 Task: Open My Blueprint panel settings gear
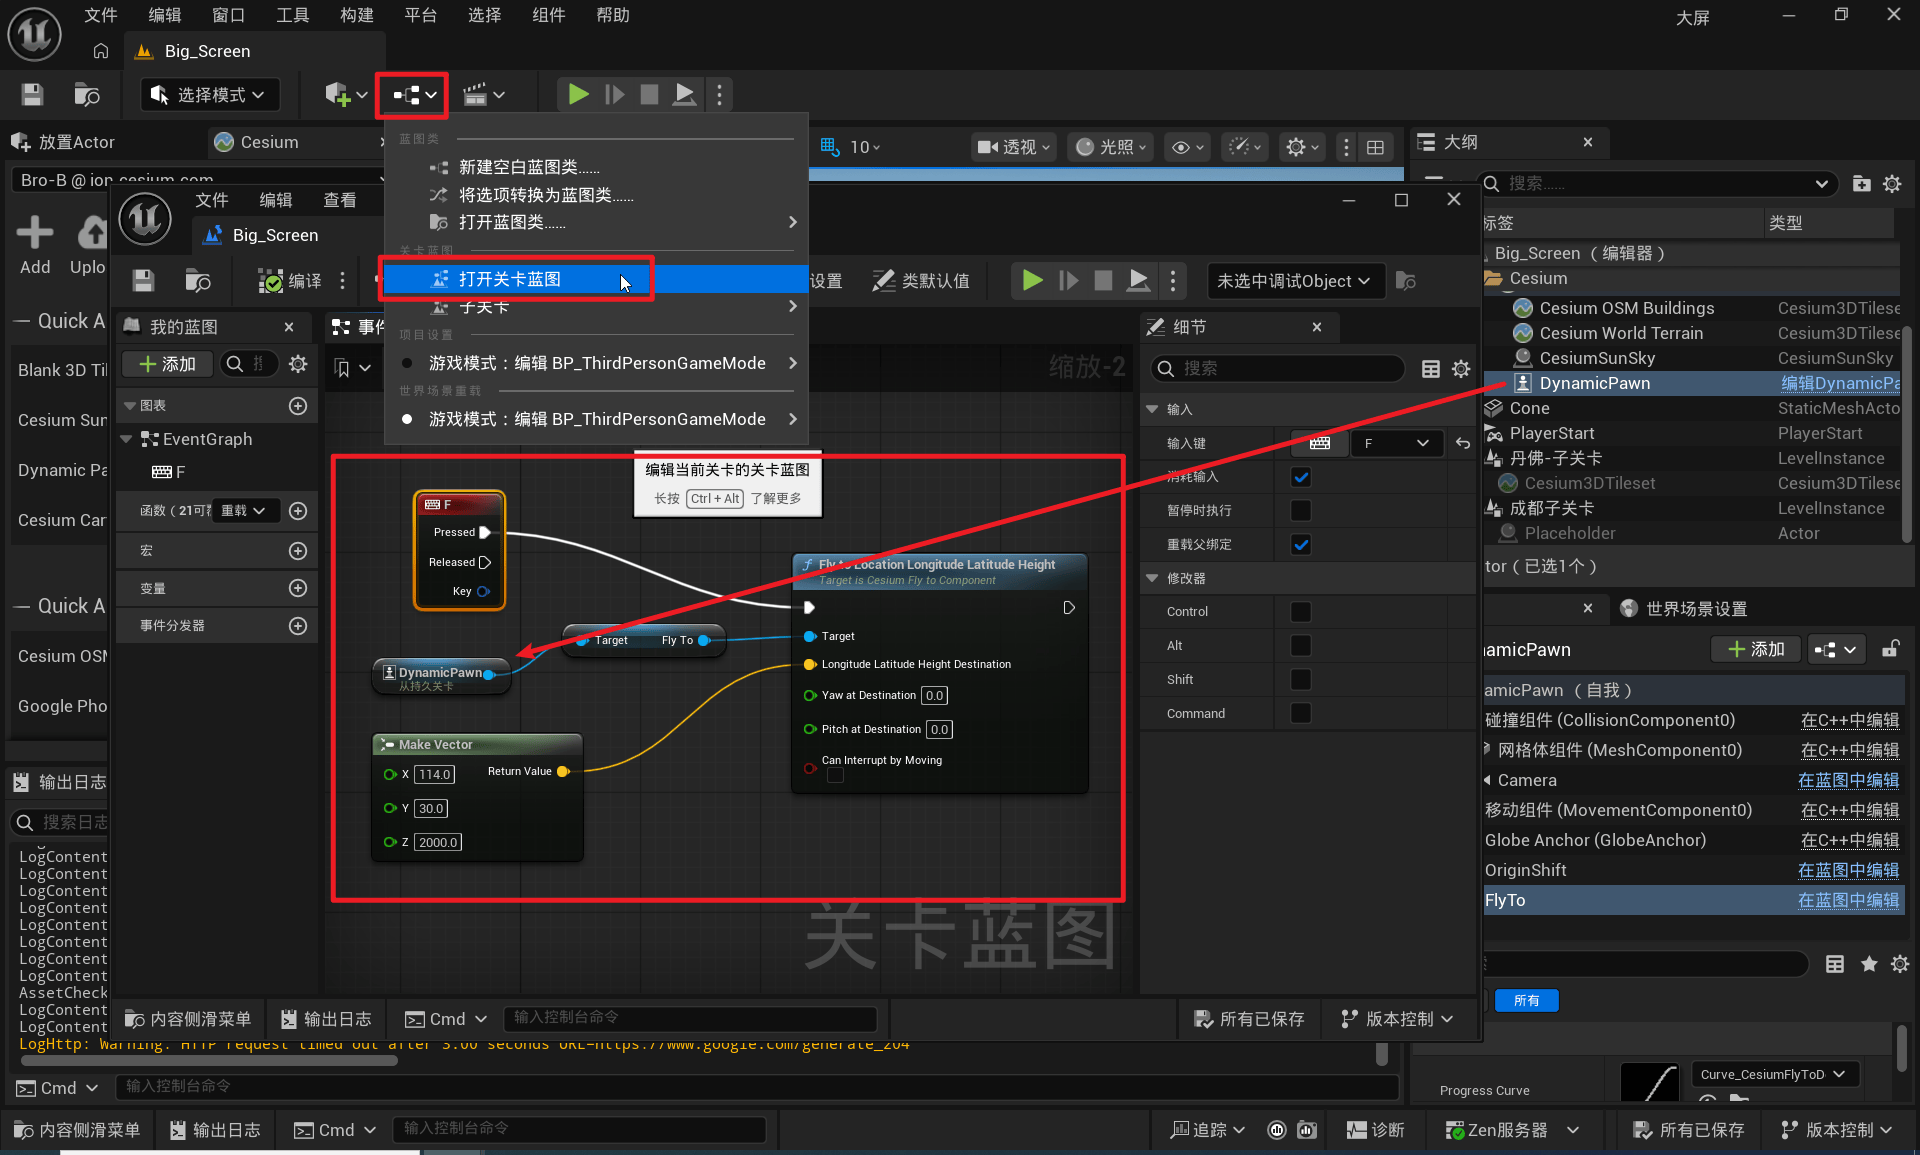(298, 364)
